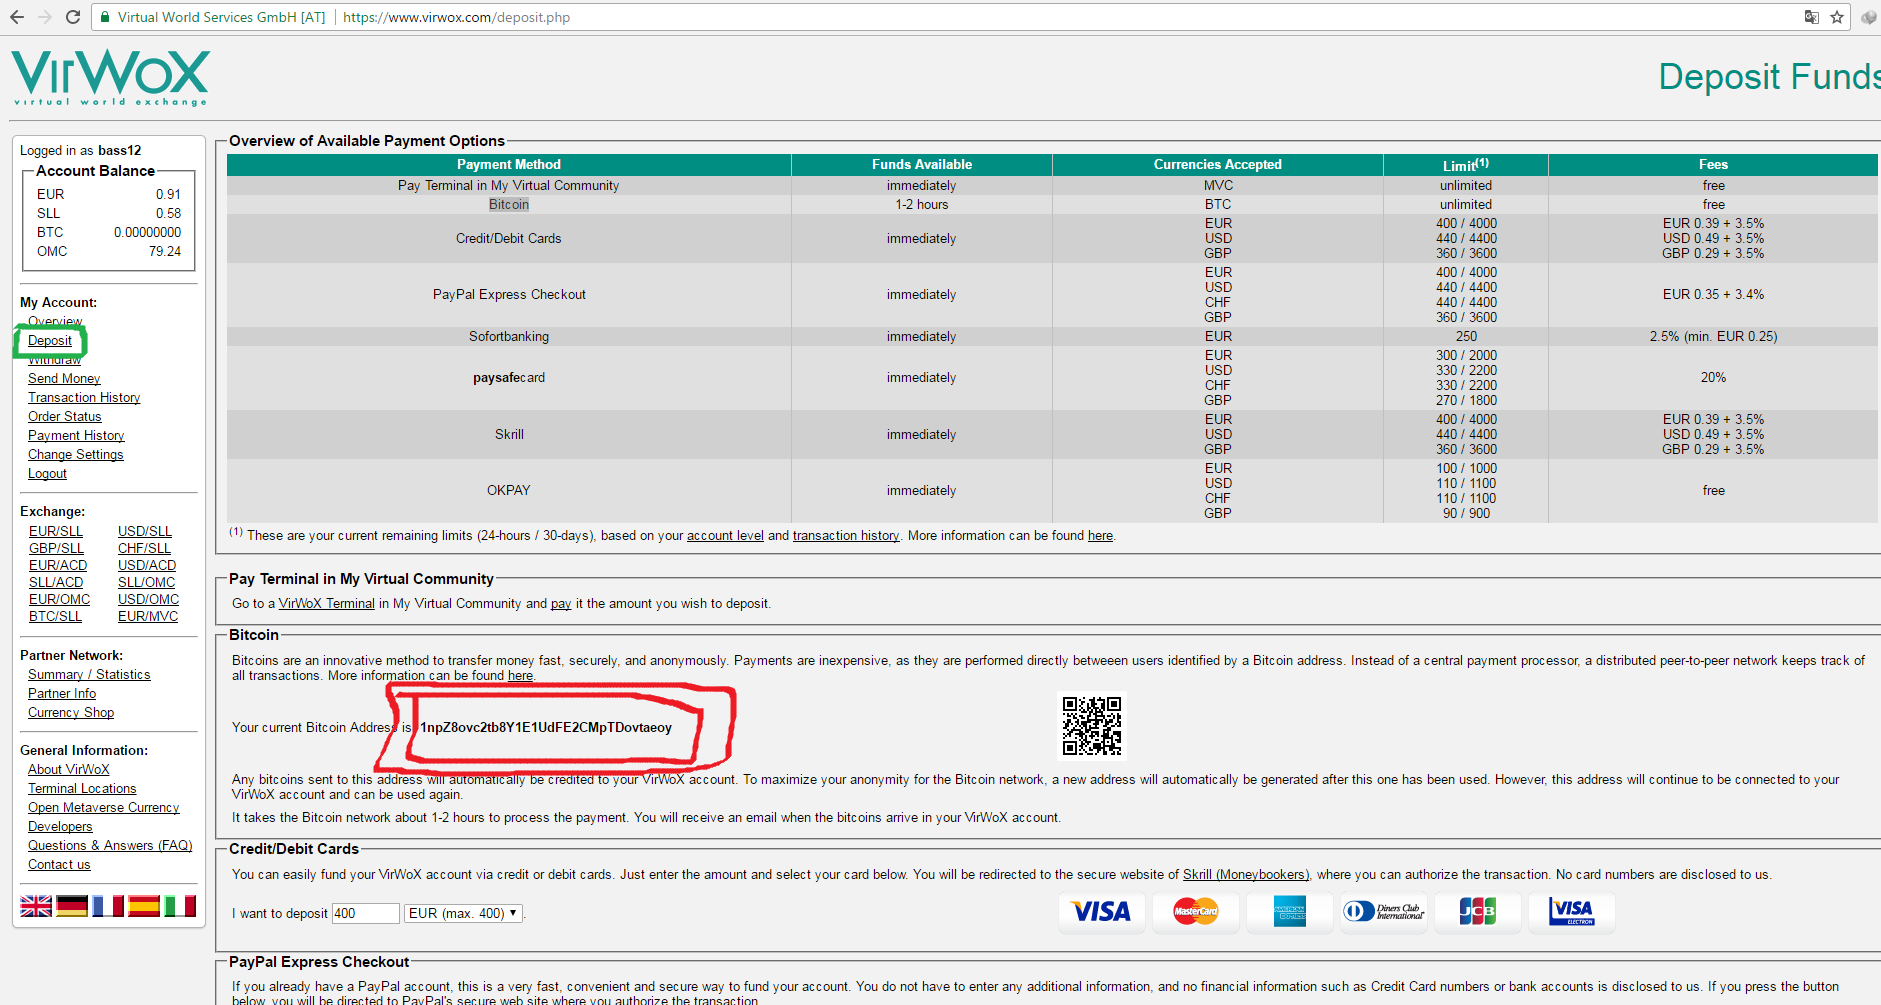Open the EUR/ACD exchange
Image resolution: width=1881 pixels, height=1005 pixels.
[58, 565]
